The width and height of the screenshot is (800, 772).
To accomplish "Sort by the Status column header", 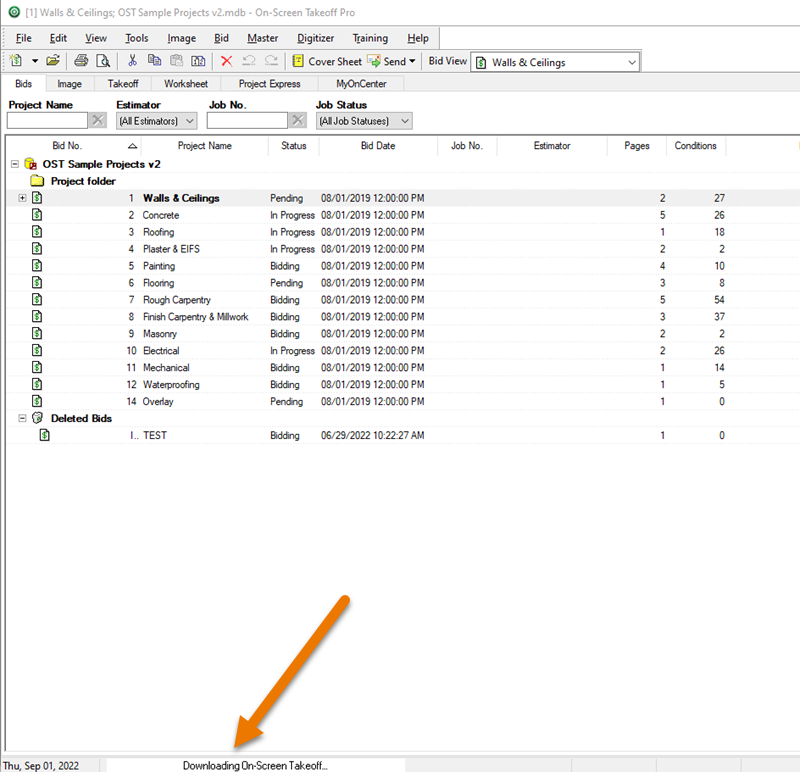I will [x=294, y=146].
